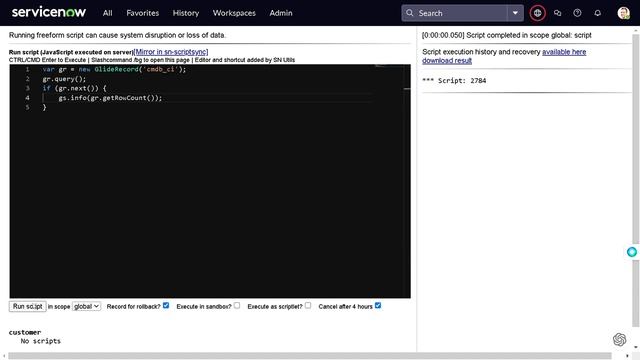The width and height of the screenshot is (640, 360).
Task: Open the notifications bell
Action: pyautogui.click(x=598, y=13)
